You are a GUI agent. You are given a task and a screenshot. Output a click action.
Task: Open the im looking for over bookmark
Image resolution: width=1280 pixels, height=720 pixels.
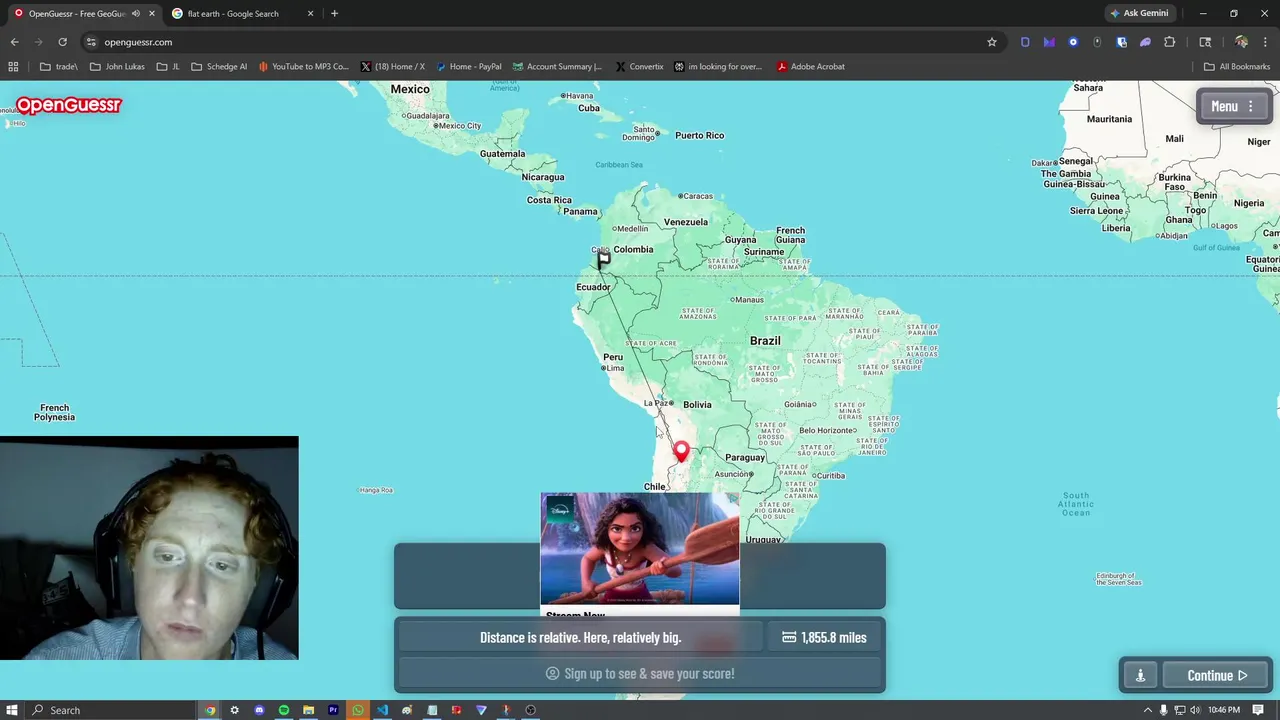pyautogui.click(x=718, y=67)
